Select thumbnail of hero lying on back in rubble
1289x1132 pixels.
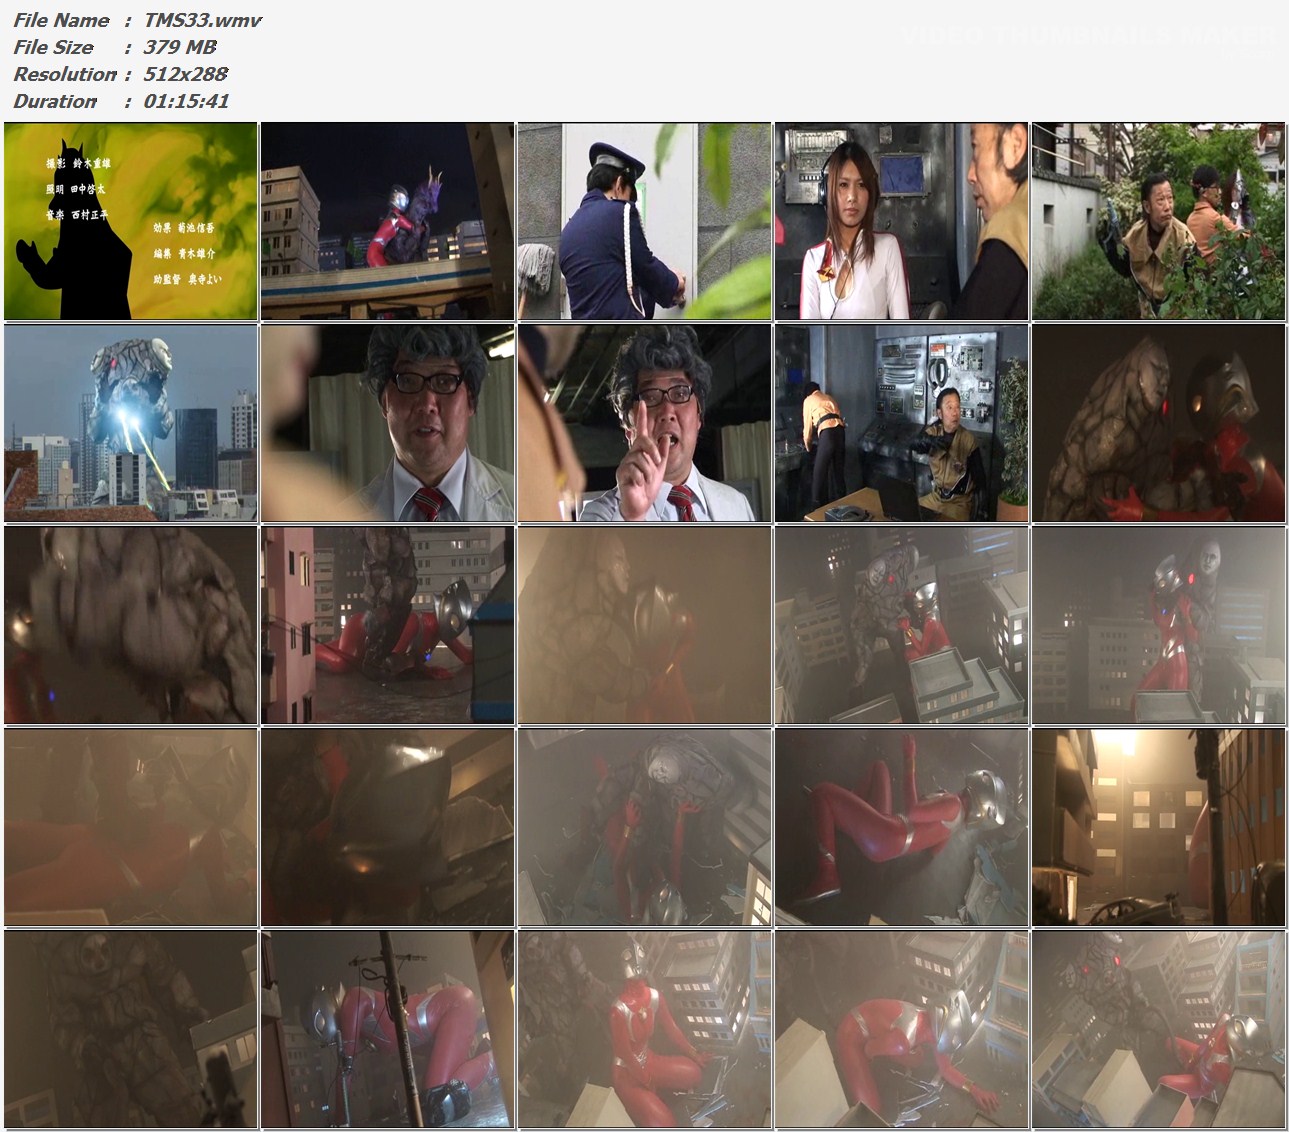[x=902, y=827]
